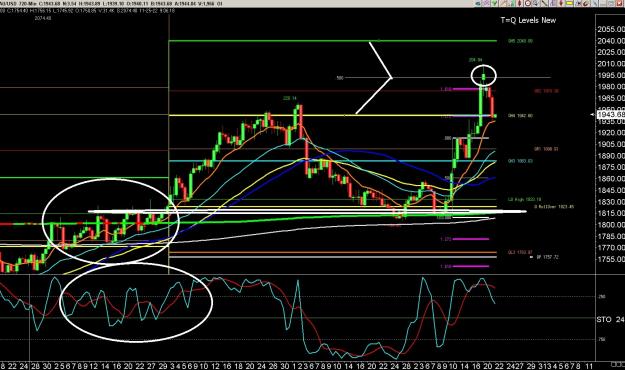Click the green arrow icon in toolbar

tap(494, 3)
